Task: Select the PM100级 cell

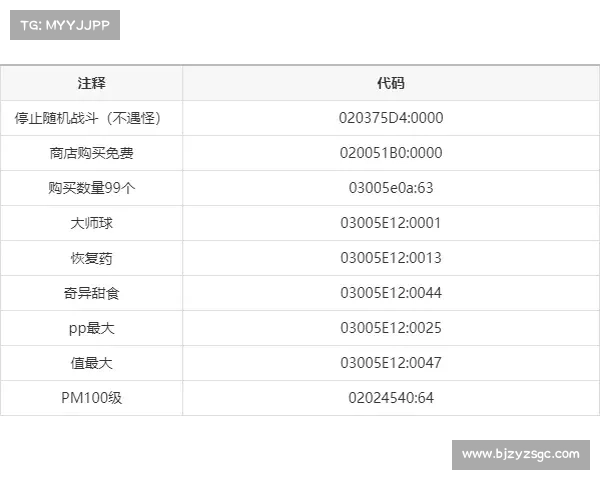Action: pos(91,398)
